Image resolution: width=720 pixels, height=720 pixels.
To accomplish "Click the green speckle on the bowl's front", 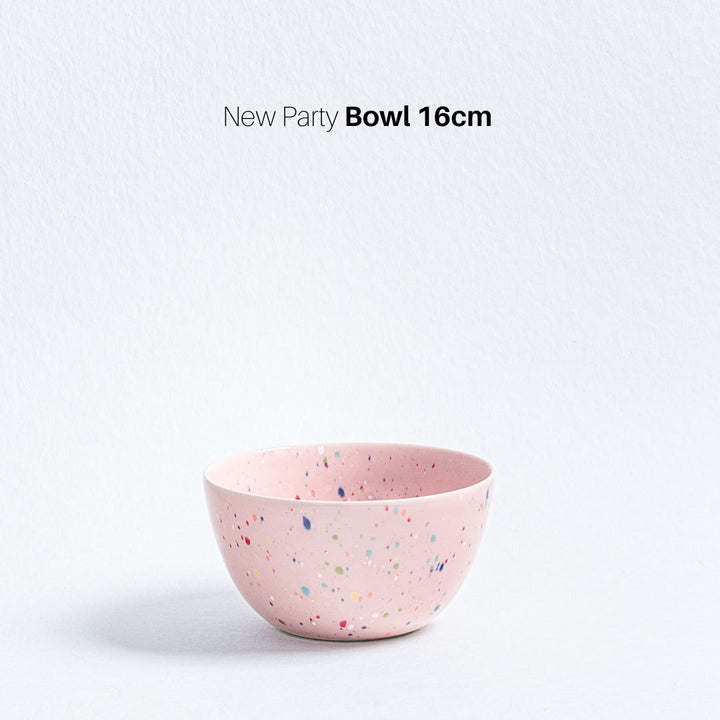I will [x=339, y=570].
